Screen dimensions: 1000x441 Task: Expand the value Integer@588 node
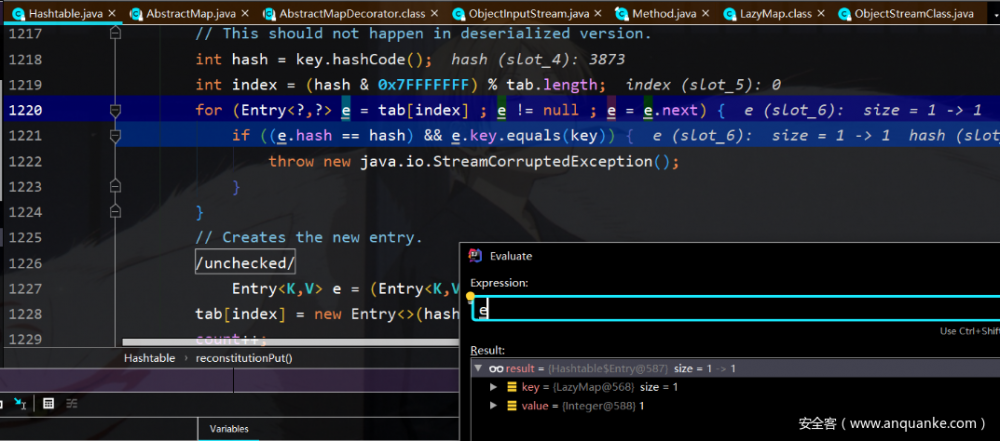pyautogui.click(x=494, y=406)
